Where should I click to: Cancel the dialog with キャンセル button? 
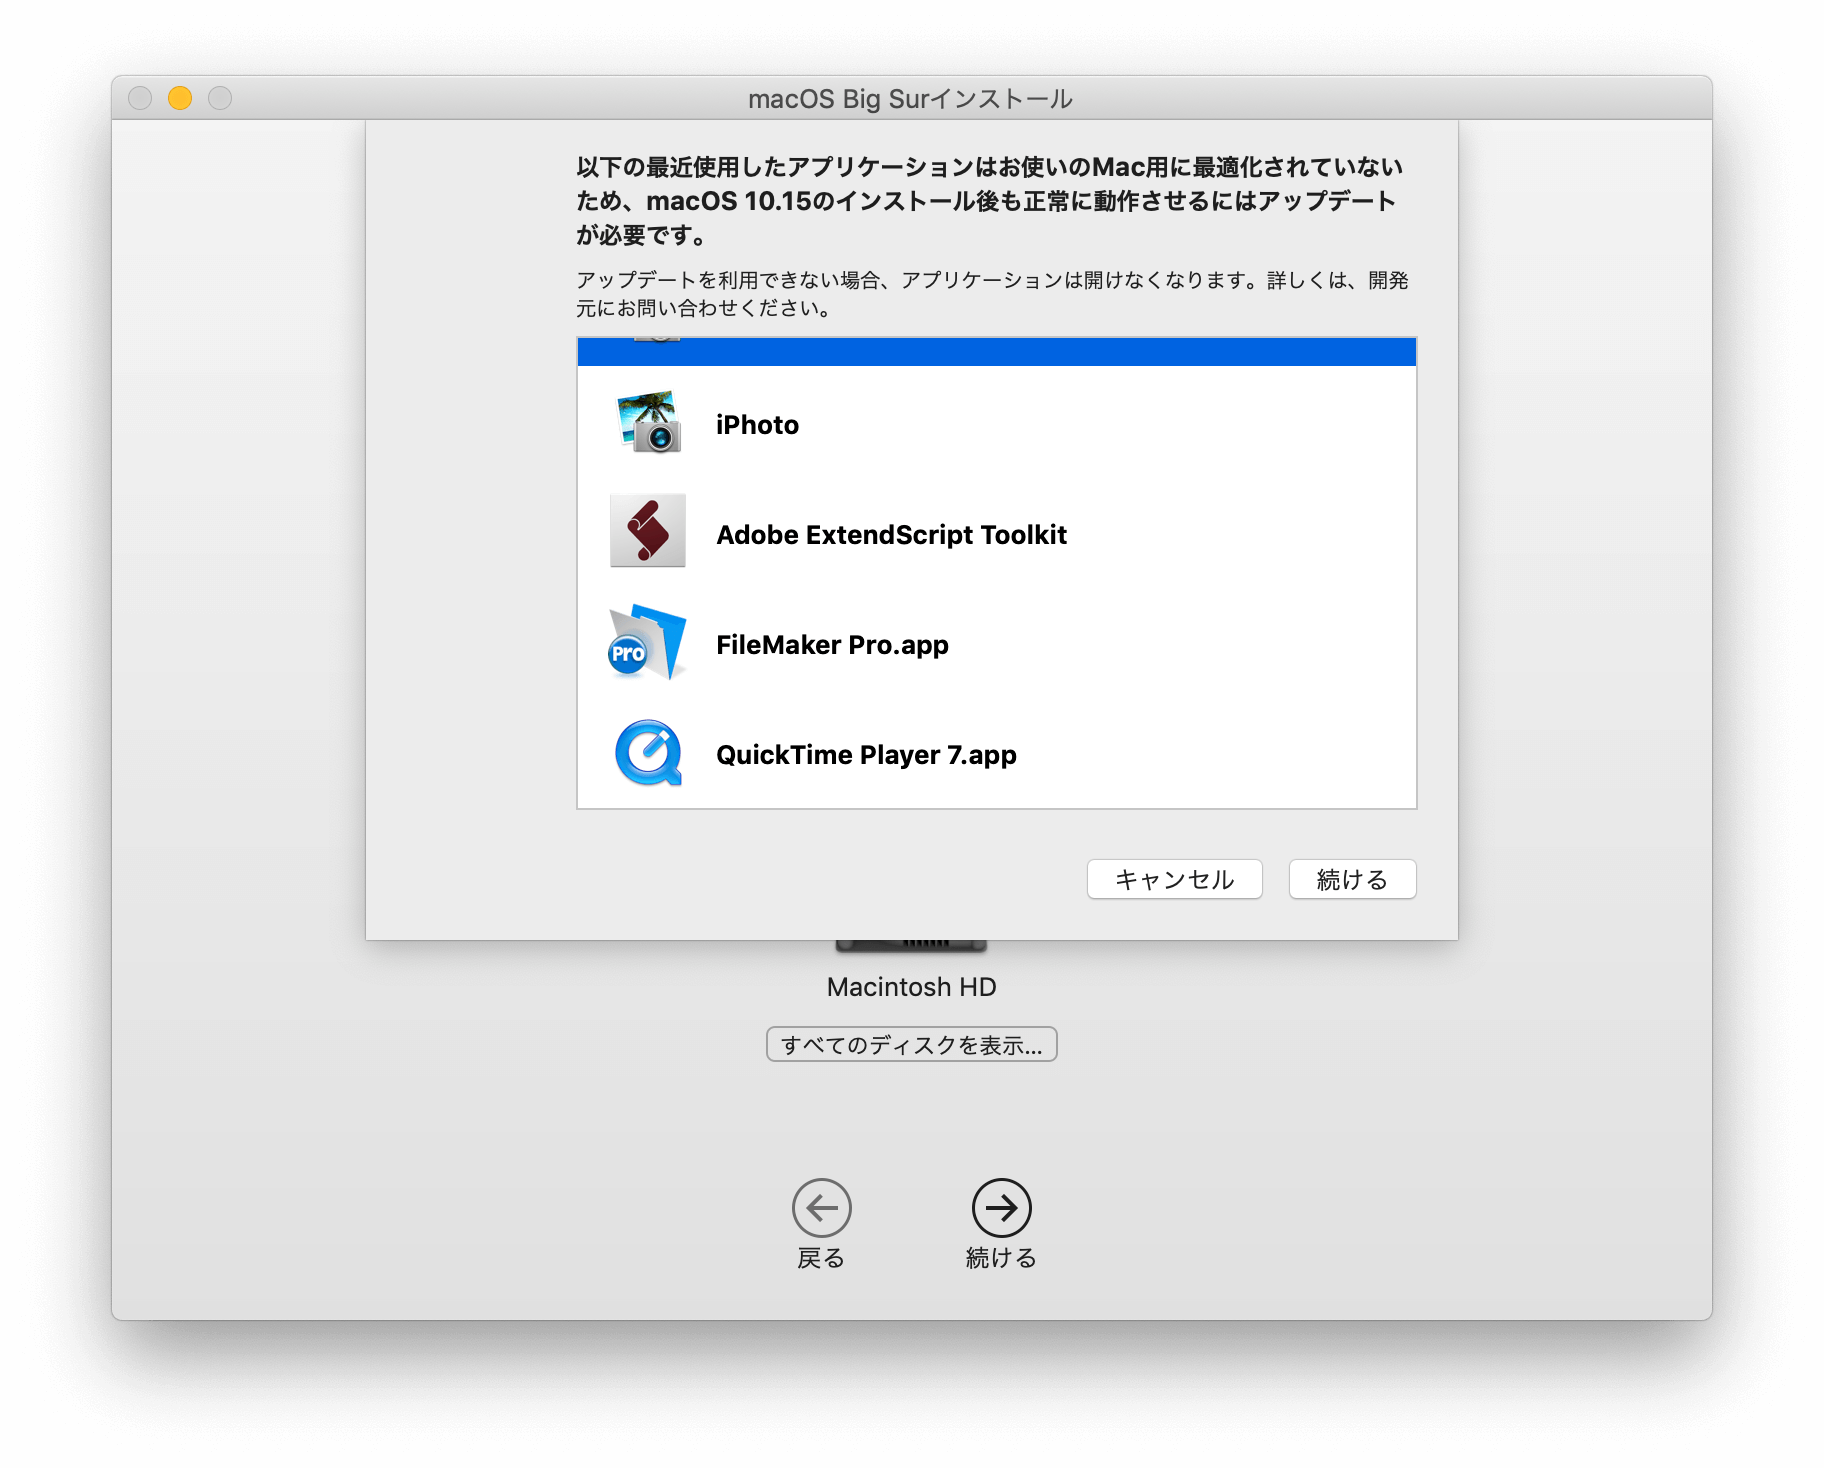1174,879
